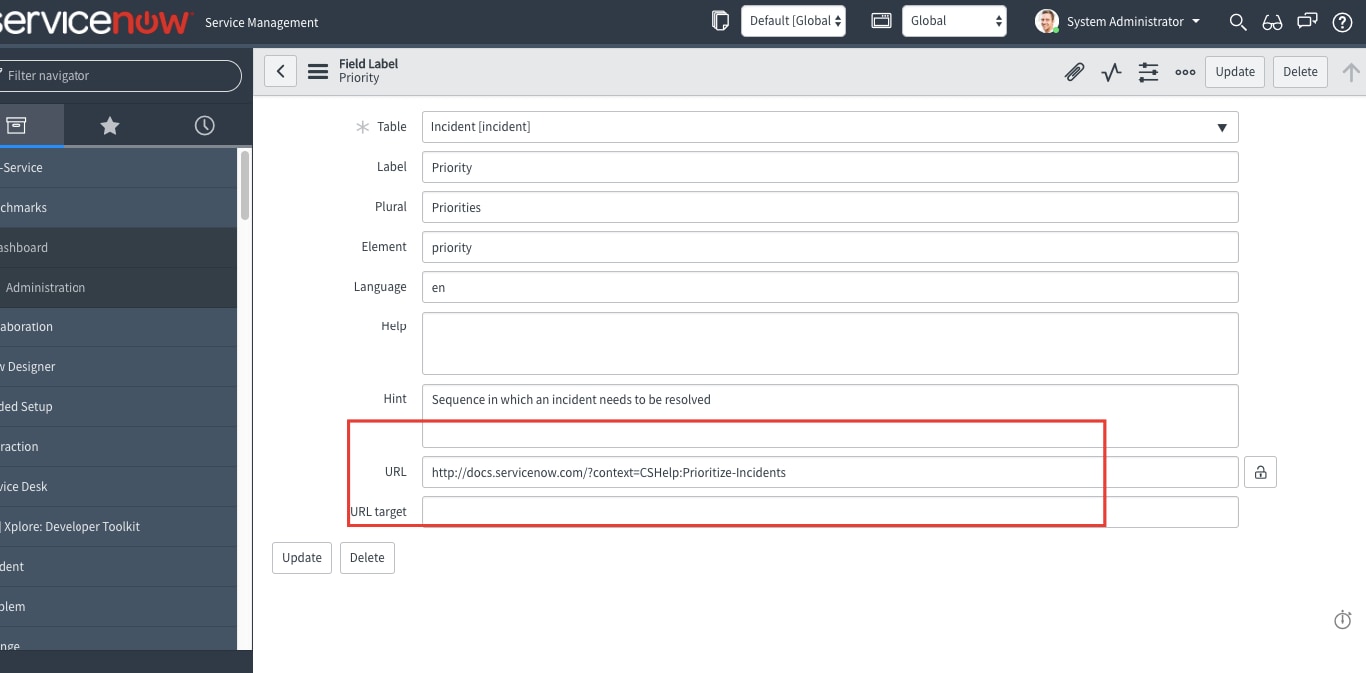1366x673 pixels.
Task: Attach a file using the paperclip icon
Action: coord(1075,71)
